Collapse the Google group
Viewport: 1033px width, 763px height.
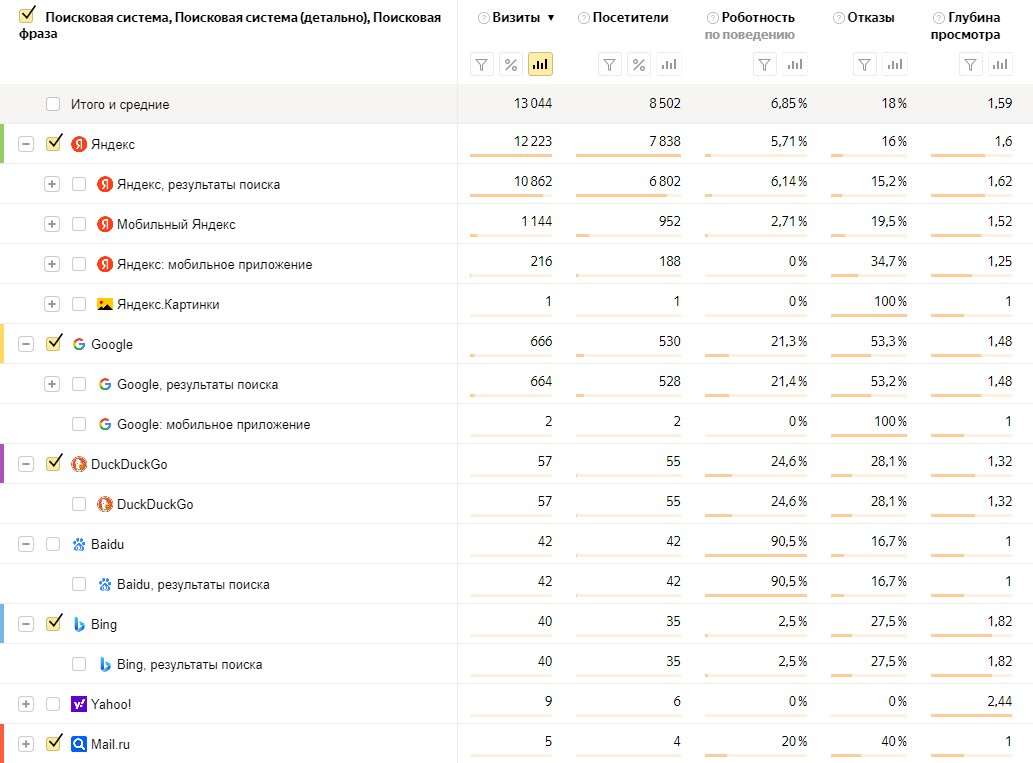pos(26,344)
